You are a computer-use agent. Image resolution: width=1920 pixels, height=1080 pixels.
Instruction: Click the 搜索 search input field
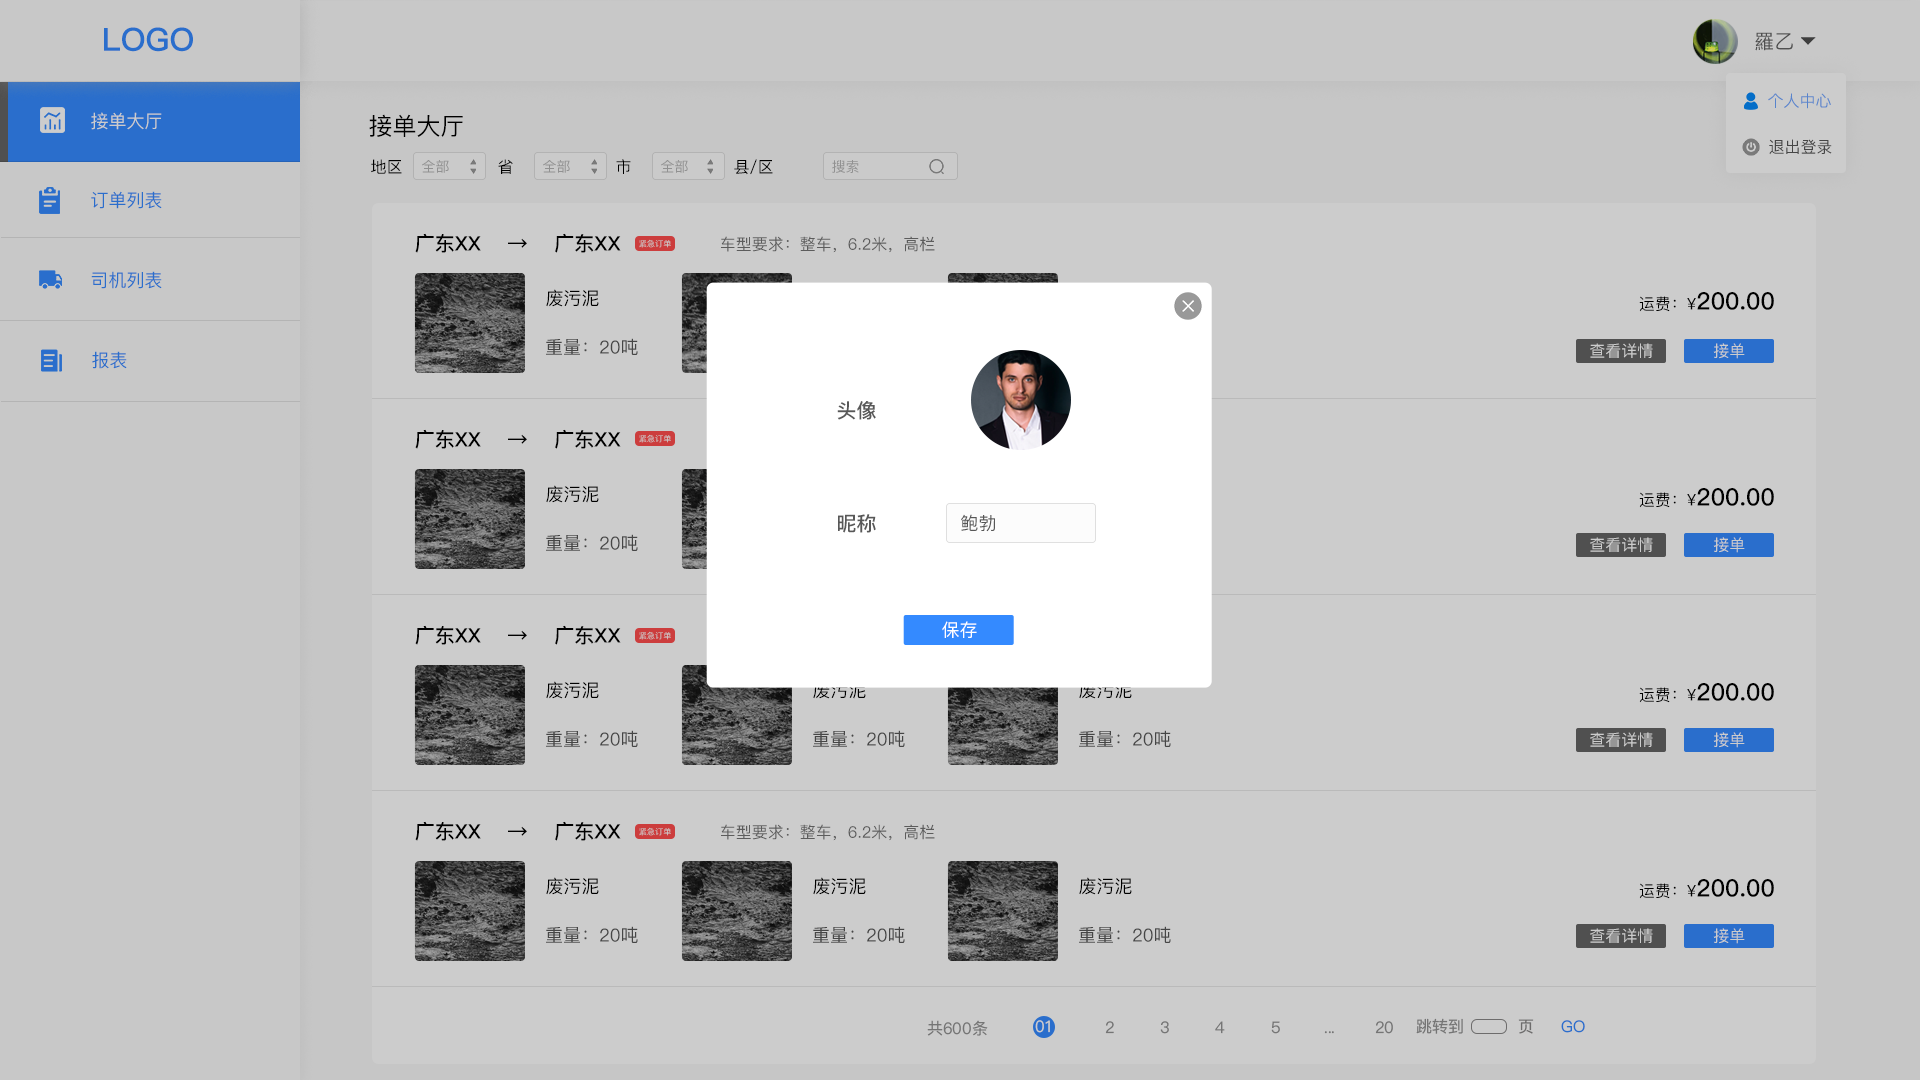pyautogui.click(x=890, y=166)
